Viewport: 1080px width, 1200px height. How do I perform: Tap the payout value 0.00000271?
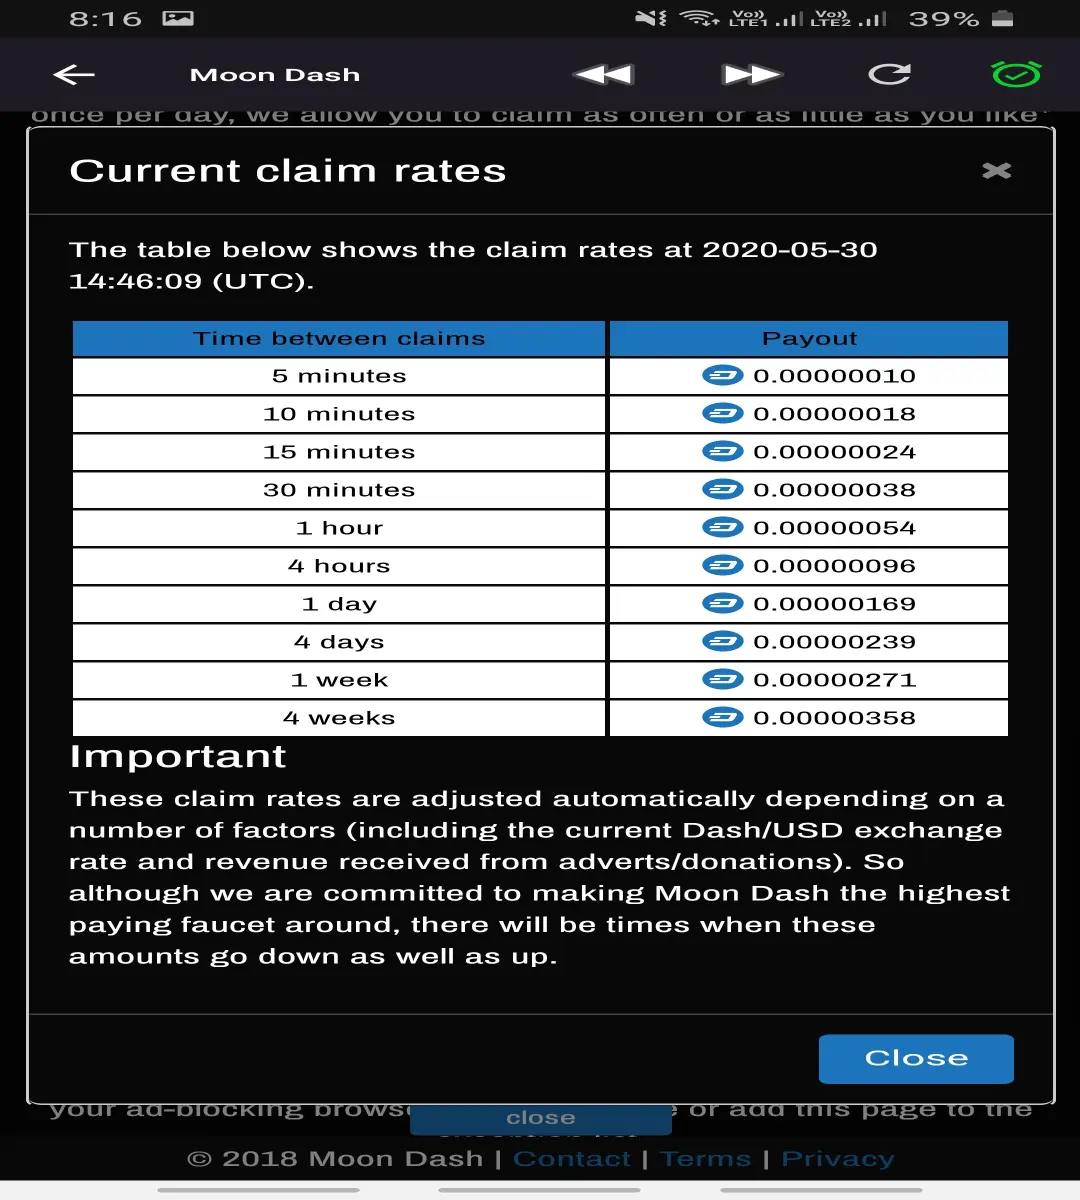pos(834,680)
